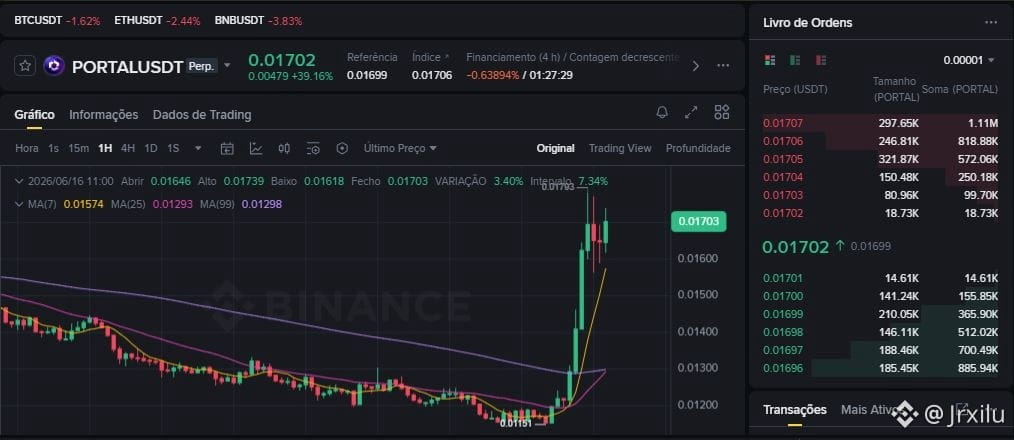The width and height of the screenshot is (1014, 440).
Task: Select ask price 0.01705
Action: 782,159
